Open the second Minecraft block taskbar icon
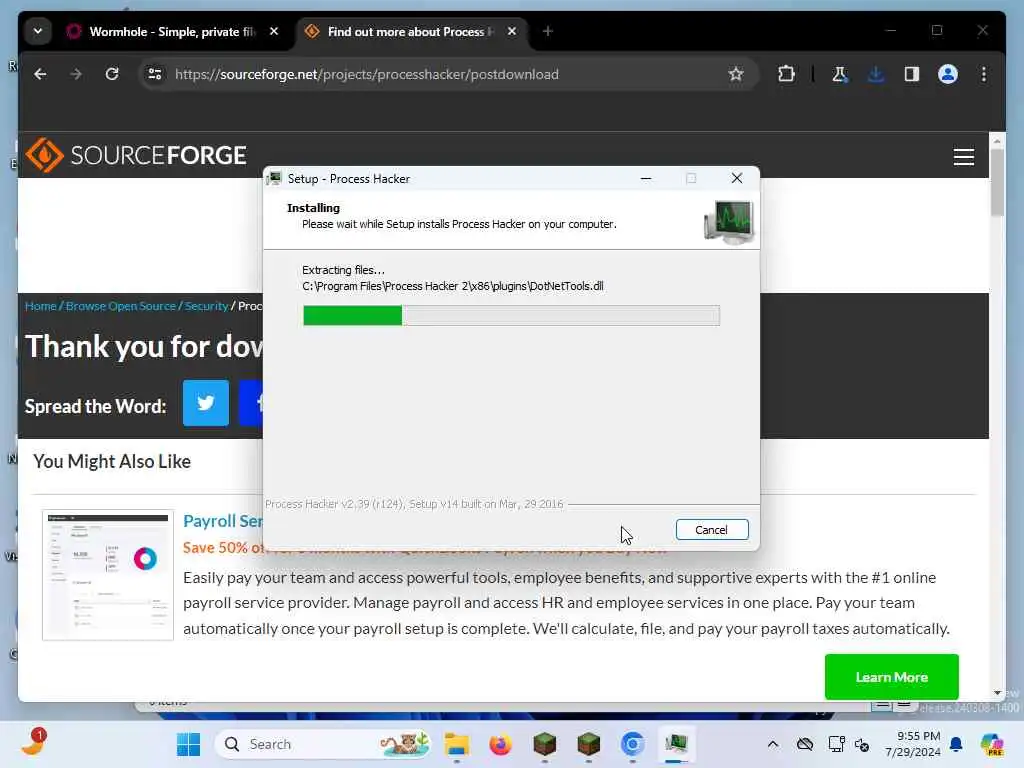This screenshot has width=1024, height=768. click(x=588, y=744)
